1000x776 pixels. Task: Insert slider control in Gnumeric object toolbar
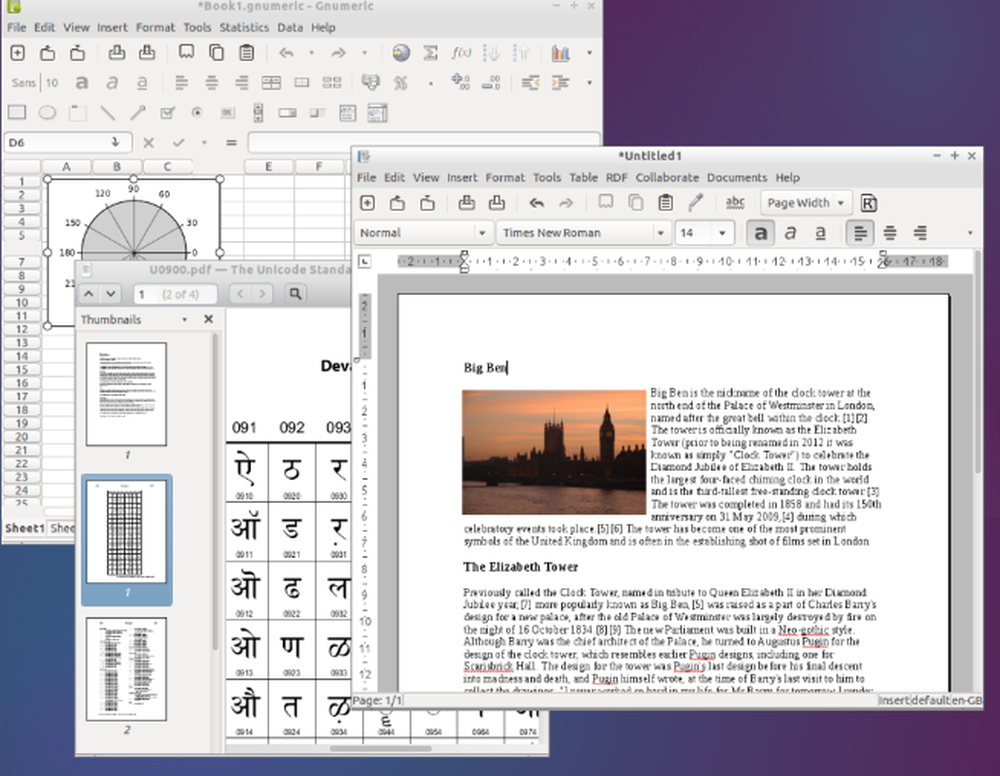318,113
